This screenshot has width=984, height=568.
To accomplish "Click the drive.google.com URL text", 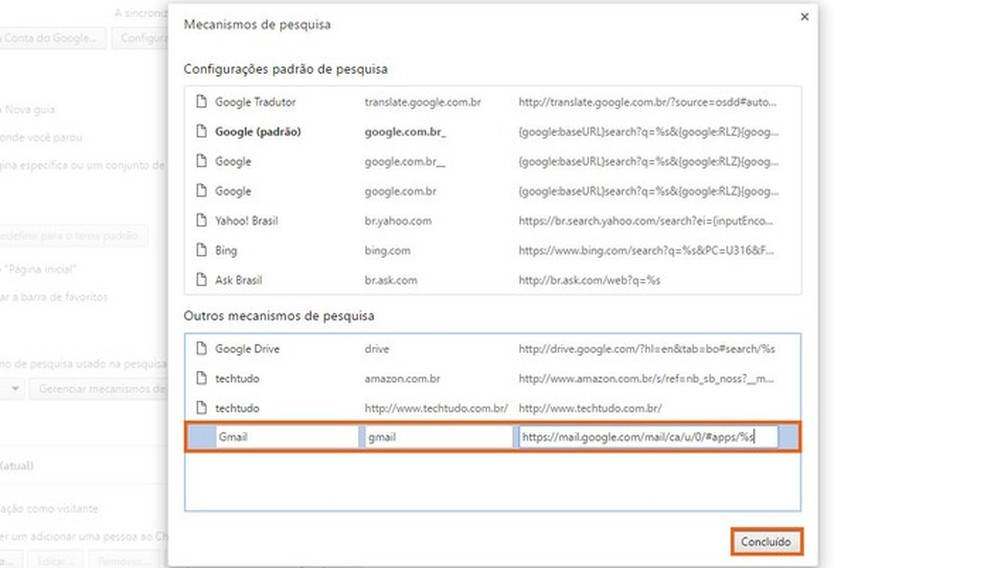I will coord(646,349).
